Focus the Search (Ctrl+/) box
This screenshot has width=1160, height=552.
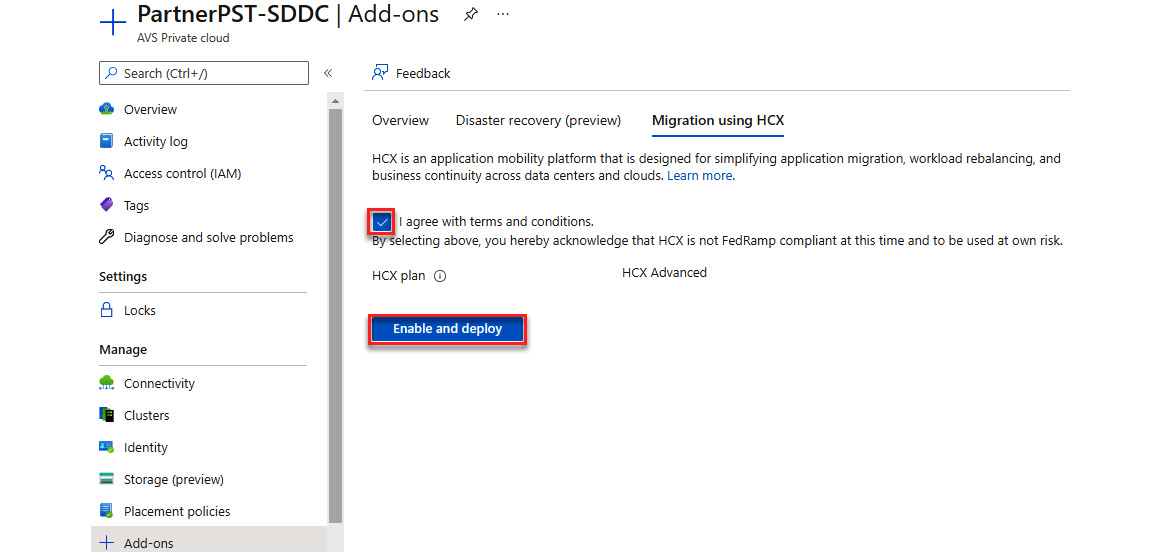click(x=203, y=73)
